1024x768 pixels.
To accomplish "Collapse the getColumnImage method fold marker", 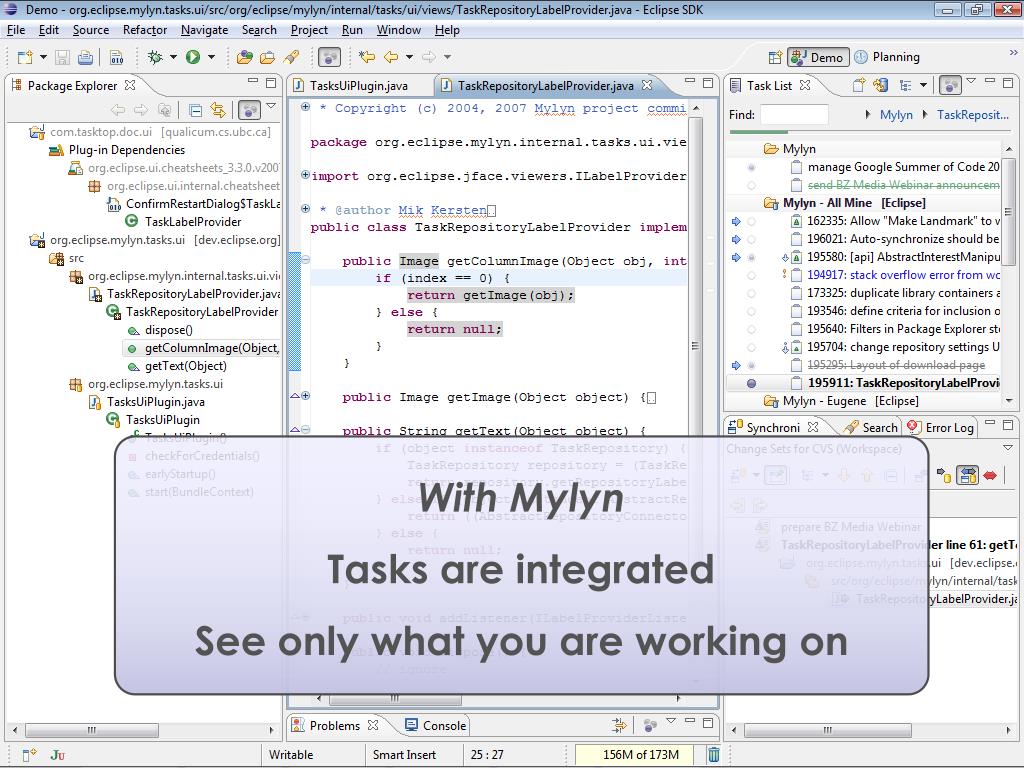I will click(305, 259).
